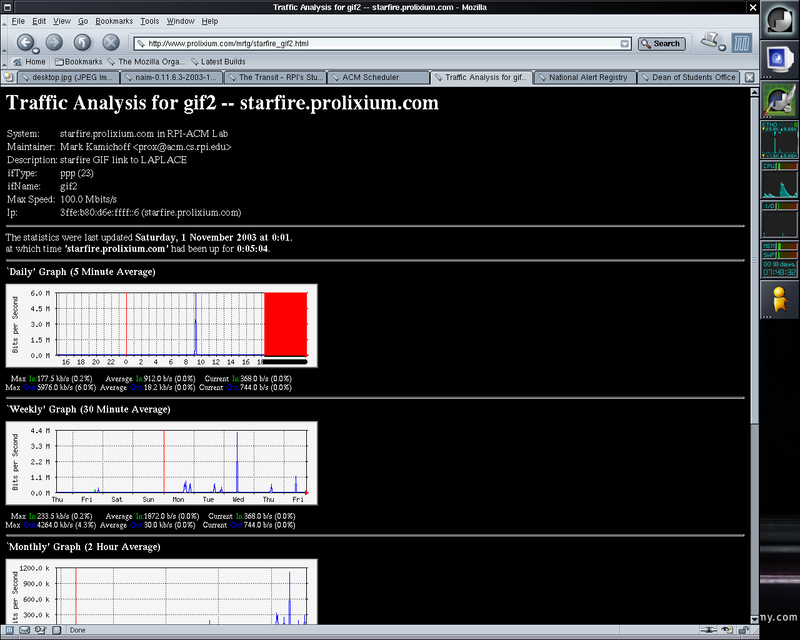Click the Stop loading button

pos(111,43)
